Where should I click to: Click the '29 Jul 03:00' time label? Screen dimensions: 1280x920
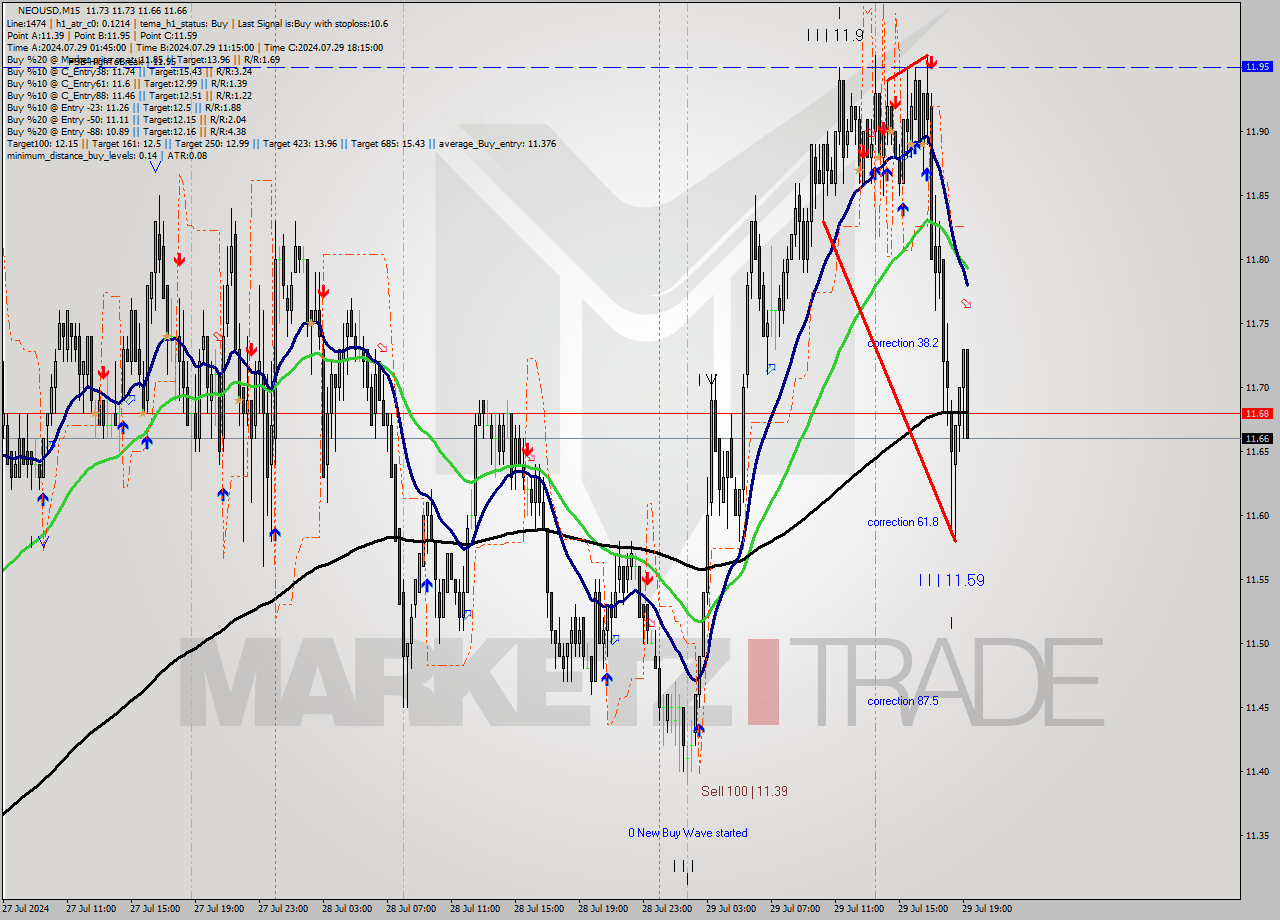coord(733,909)
